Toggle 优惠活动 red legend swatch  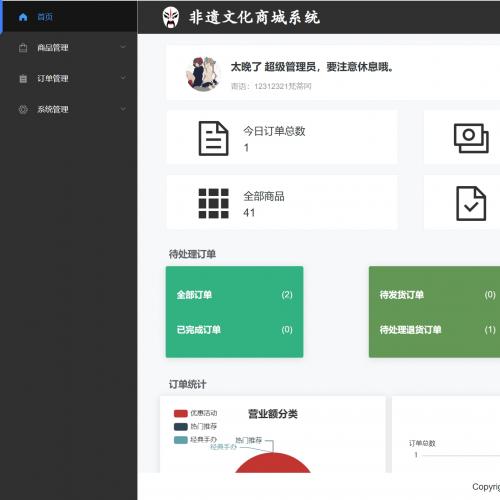tap(181, 413)
